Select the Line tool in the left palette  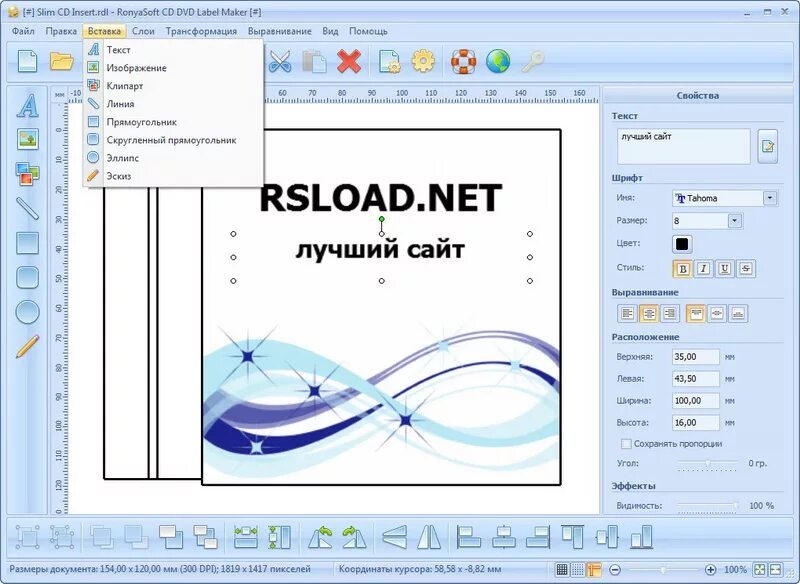(x=28, y=208)
